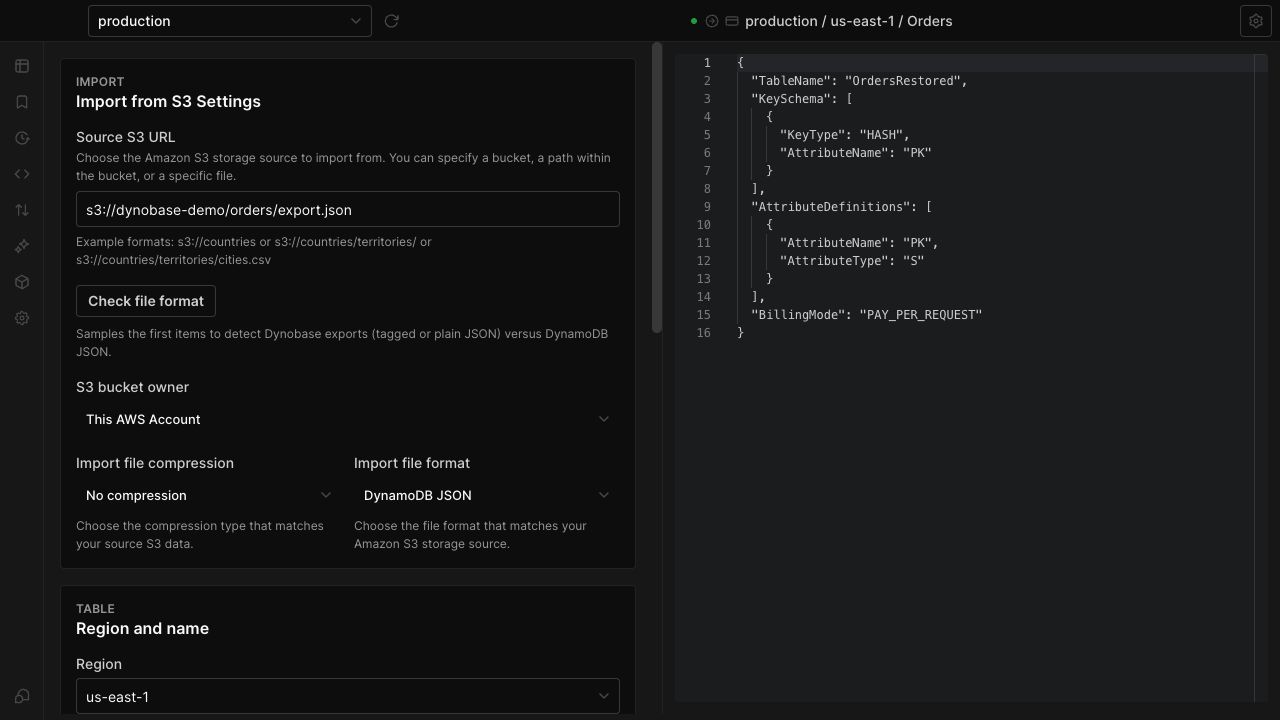Open the tables view sidebar icon
This screenshot has width=1280, height=720.
(x=22, y=66)
